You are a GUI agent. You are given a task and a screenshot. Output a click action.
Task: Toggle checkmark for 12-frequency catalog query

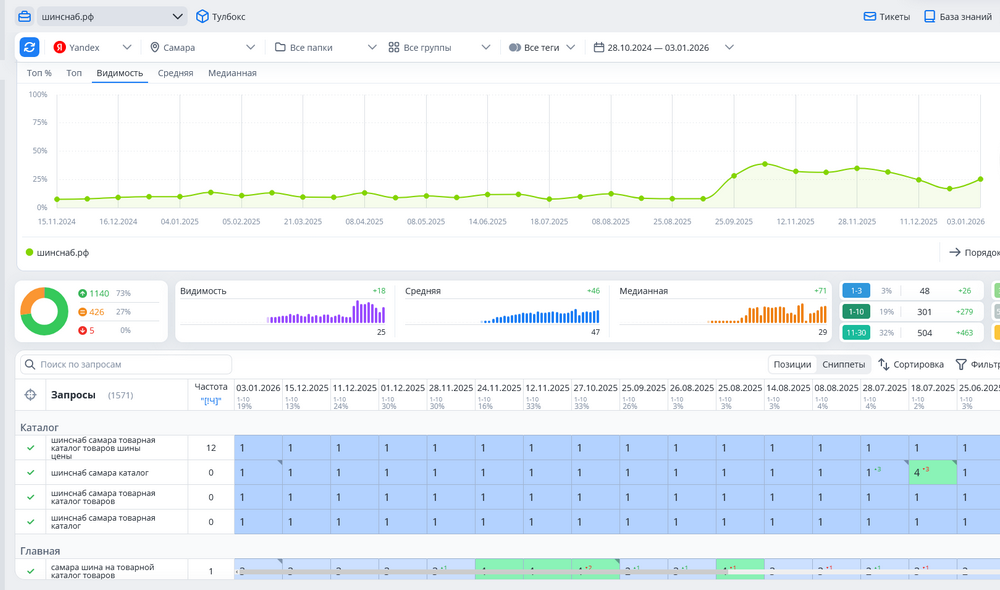pos(30,447)
